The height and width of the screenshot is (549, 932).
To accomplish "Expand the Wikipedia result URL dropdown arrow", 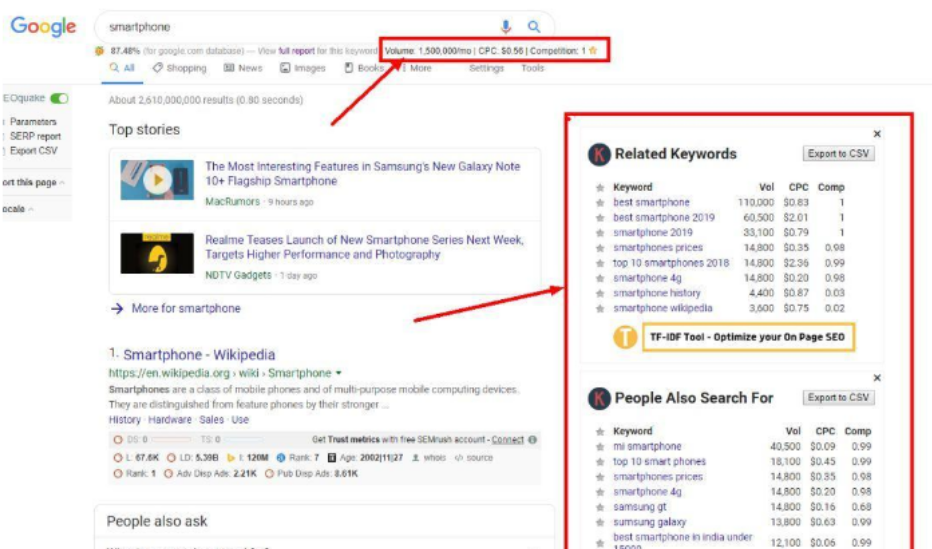I will (x=338, y=373).
